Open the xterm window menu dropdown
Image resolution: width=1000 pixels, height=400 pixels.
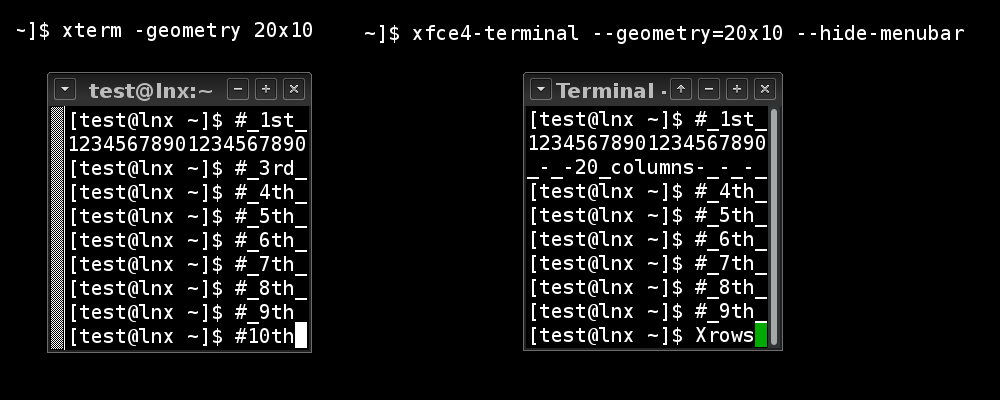click(x=64, y=90)
